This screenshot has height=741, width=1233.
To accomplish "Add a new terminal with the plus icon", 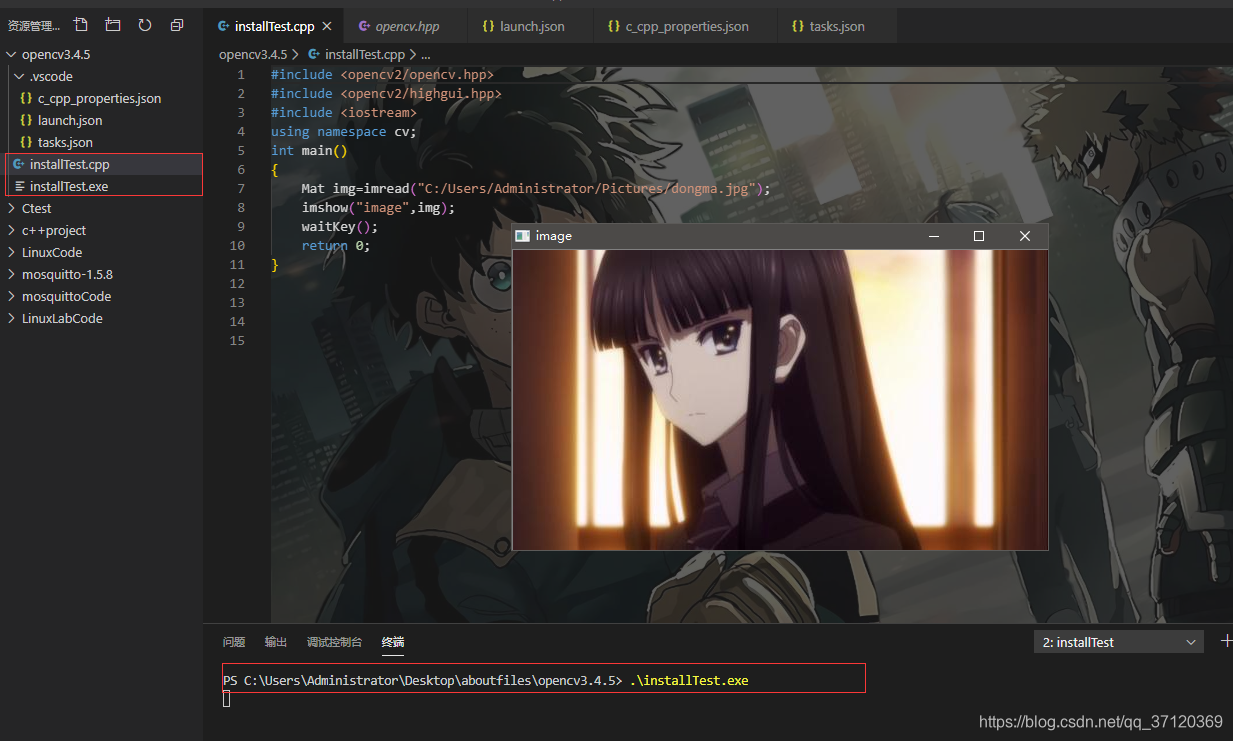I will (x=1227, y=641).
